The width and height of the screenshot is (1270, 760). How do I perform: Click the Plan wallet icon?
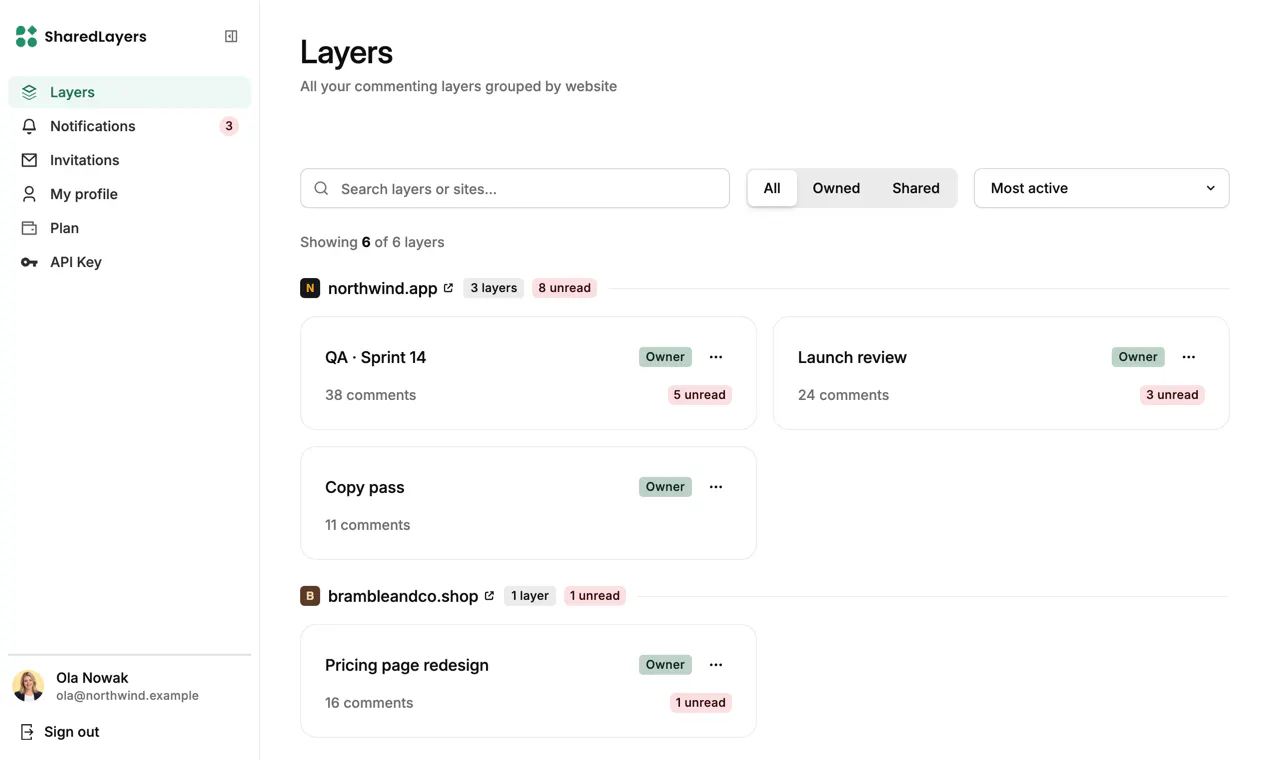tap(29, 228)
